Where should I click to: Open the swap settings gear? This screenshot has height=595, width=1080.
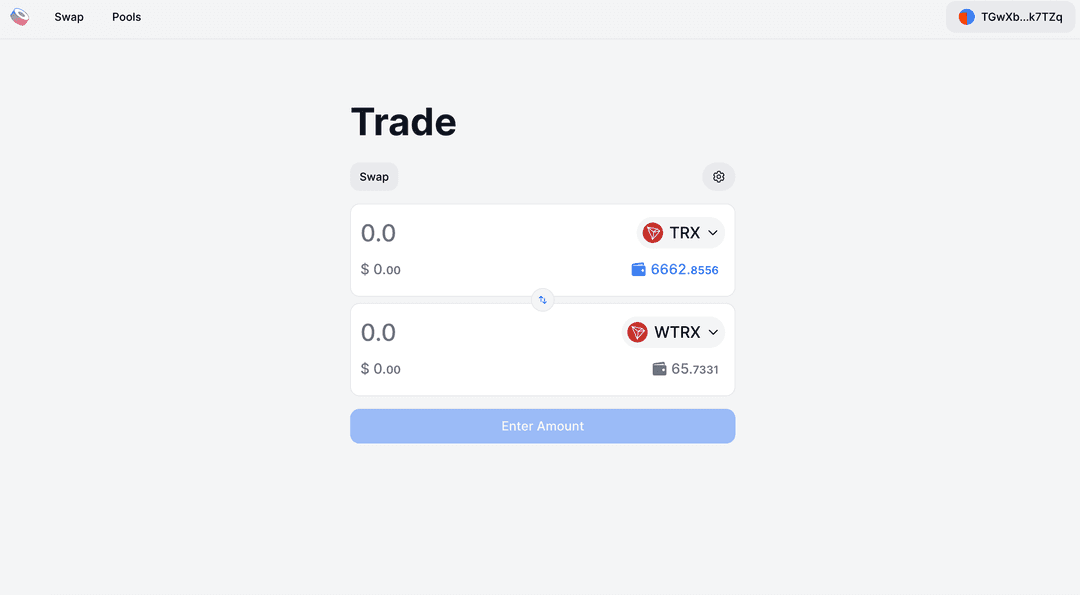718,176
